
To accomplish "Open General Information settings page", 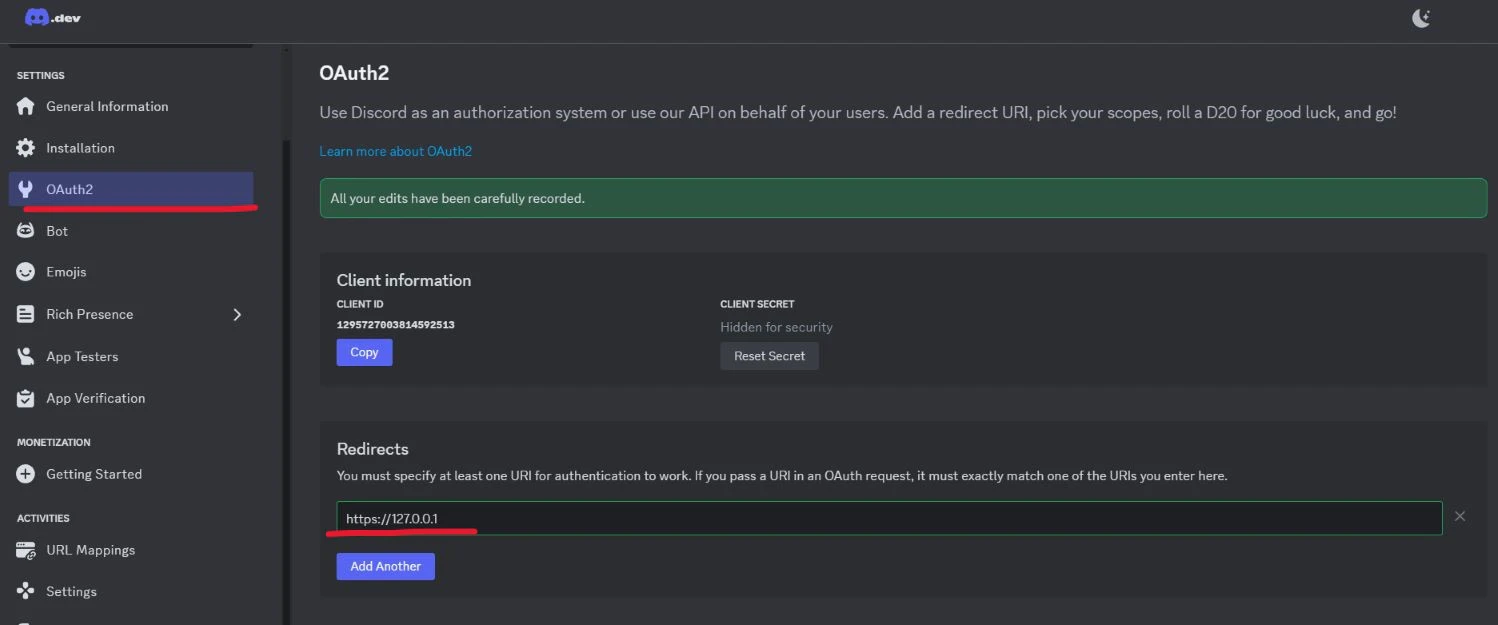I will coord(131,106).
